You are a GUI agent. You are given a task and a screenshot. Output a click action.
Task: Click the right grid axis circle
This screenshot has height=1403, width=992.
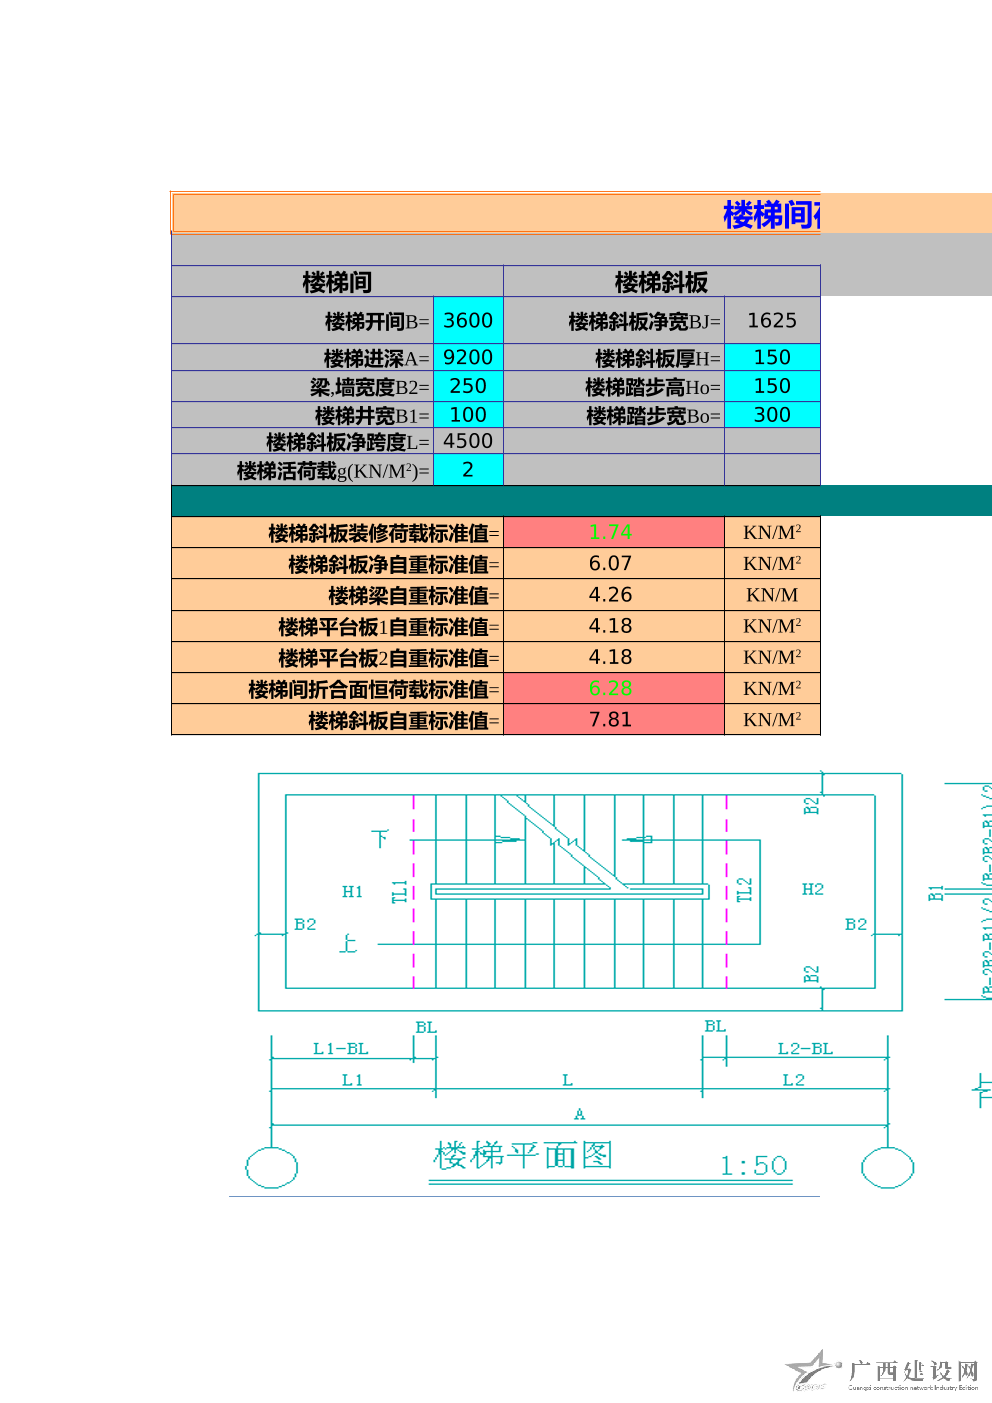[x=887, y=1167]
